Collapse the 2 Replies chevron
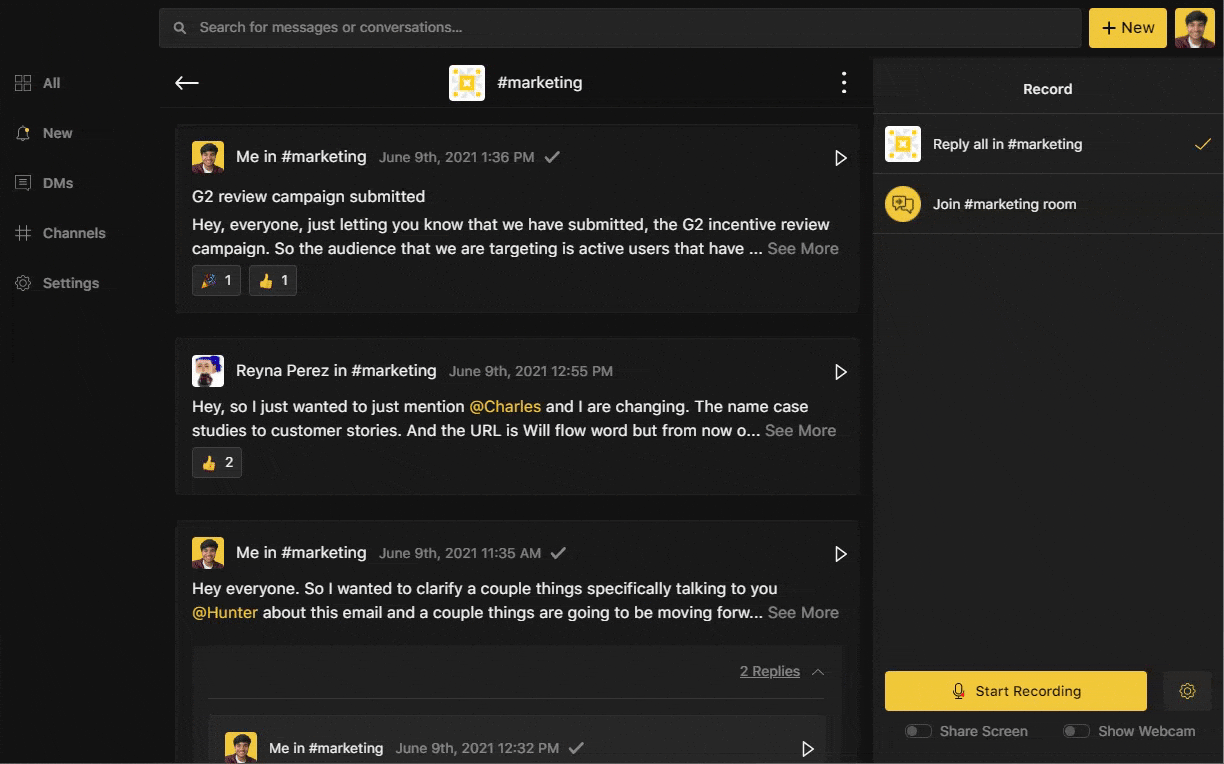Screen dimensions: 1224x764 [x=818, y=672]
